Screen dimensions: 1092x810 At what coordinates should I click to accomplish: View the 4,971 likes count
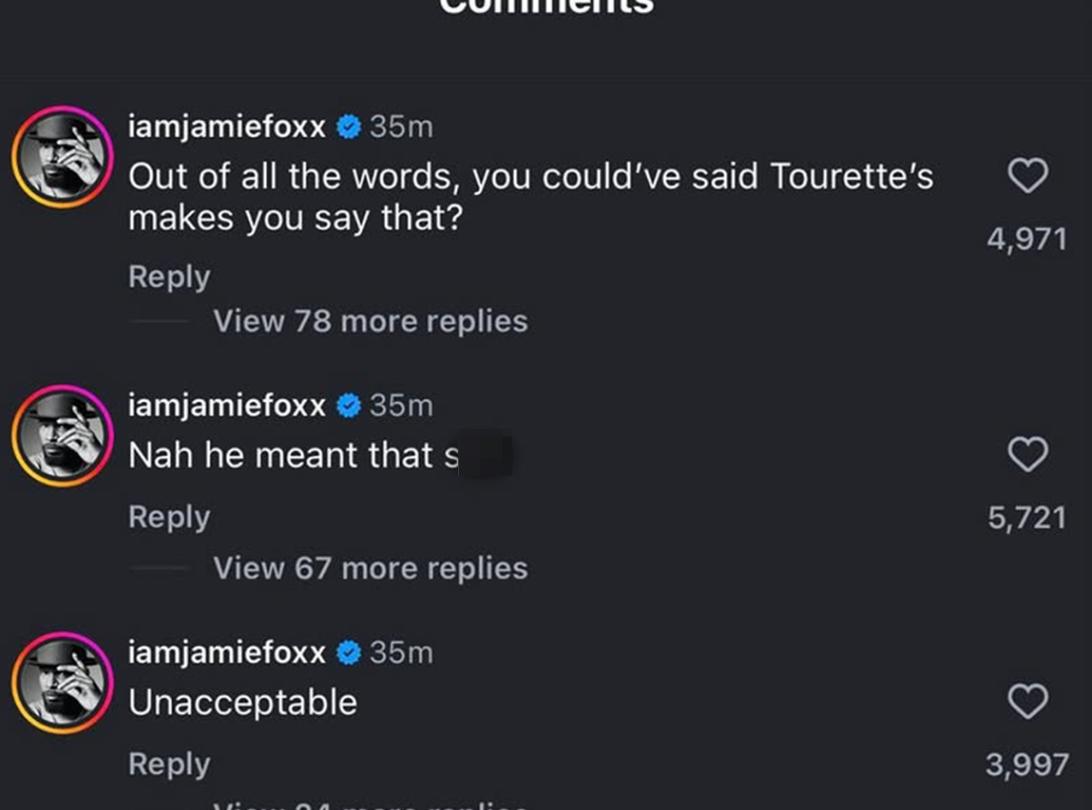pos(1027,240)
